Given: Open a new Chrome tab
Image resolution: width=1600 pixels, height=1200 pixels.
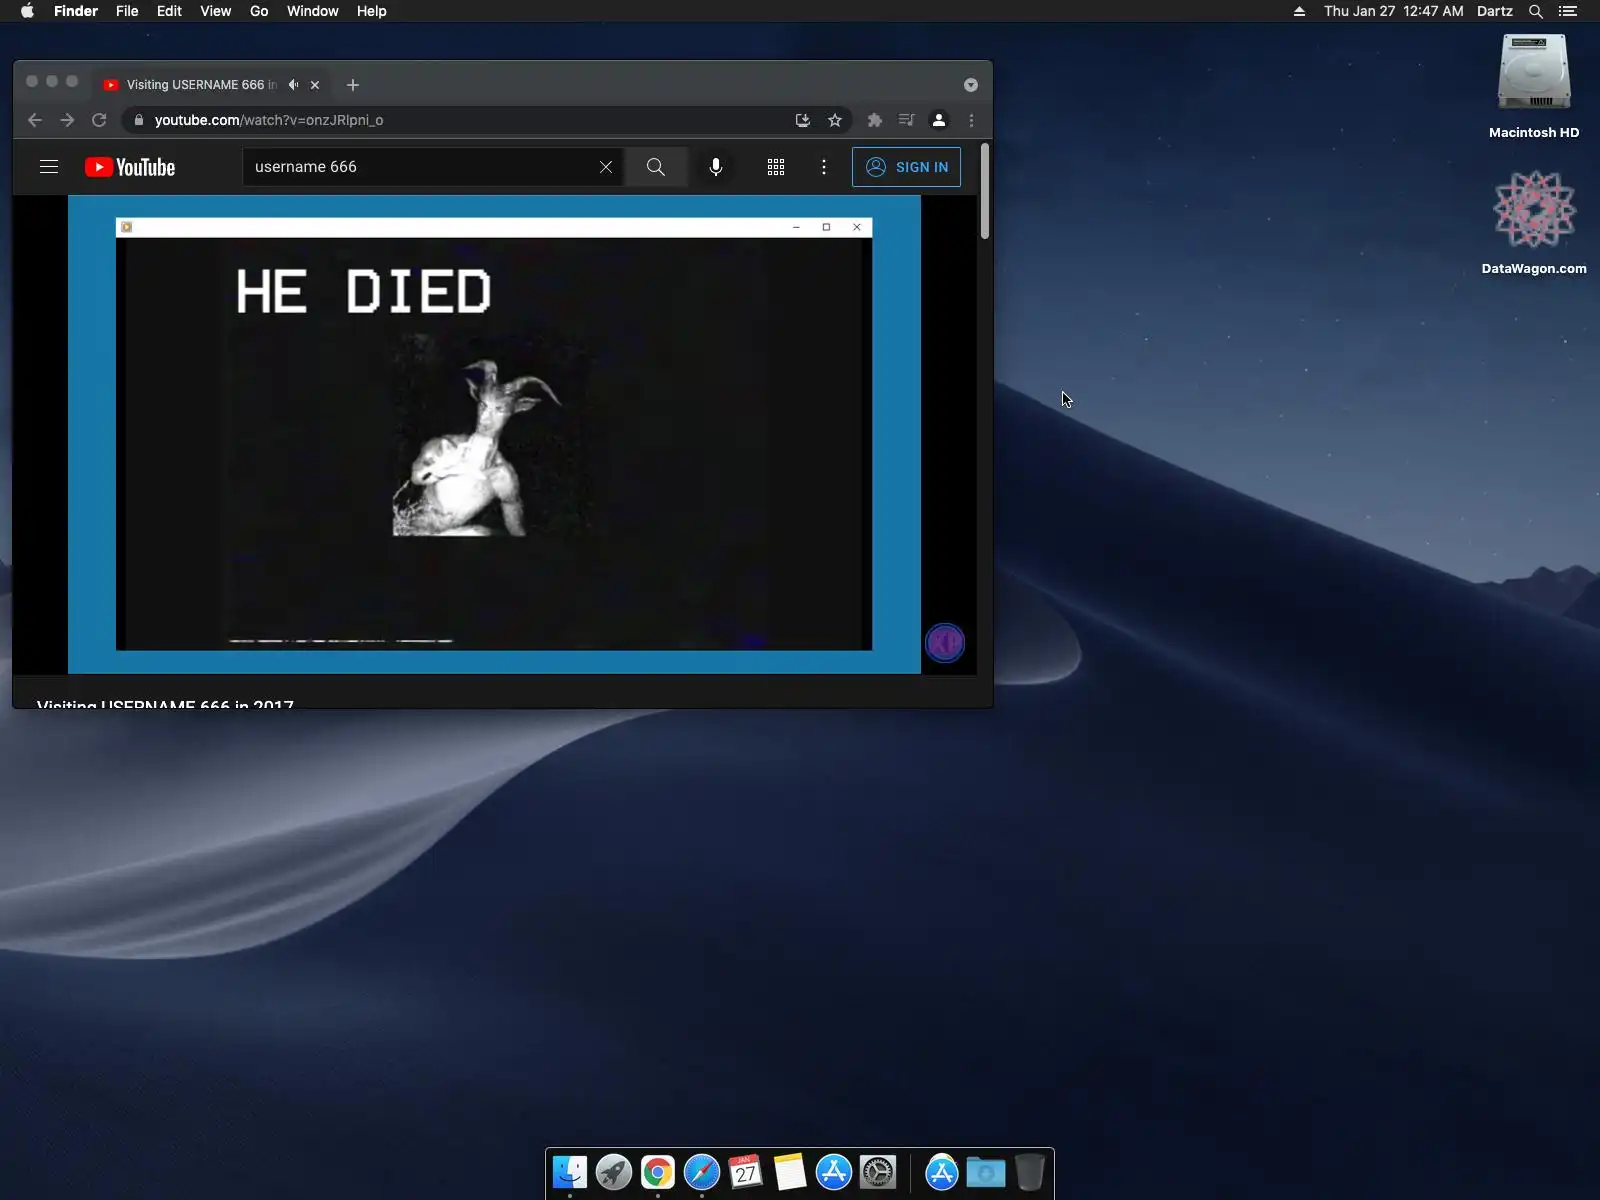Looking at the screenshot, I should (353, 85).
